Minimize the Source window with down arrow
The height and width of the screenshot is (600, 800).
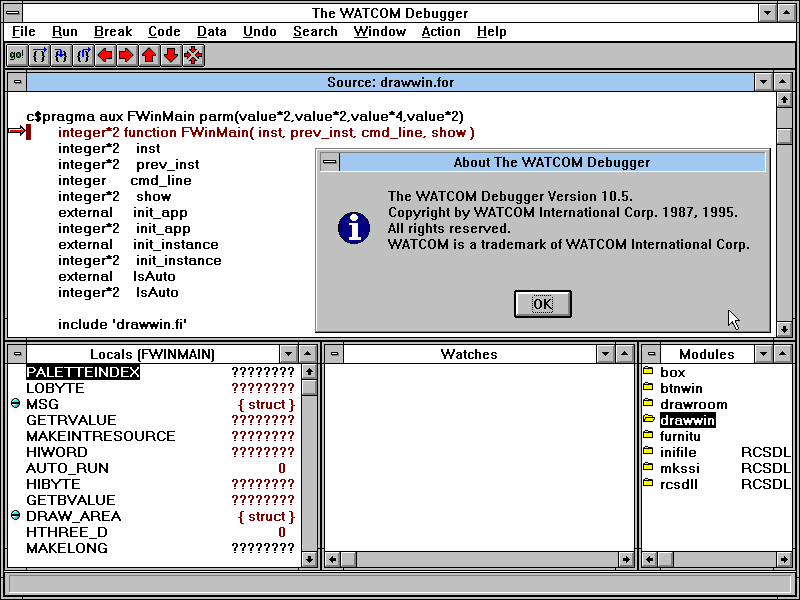click(763, 82)
